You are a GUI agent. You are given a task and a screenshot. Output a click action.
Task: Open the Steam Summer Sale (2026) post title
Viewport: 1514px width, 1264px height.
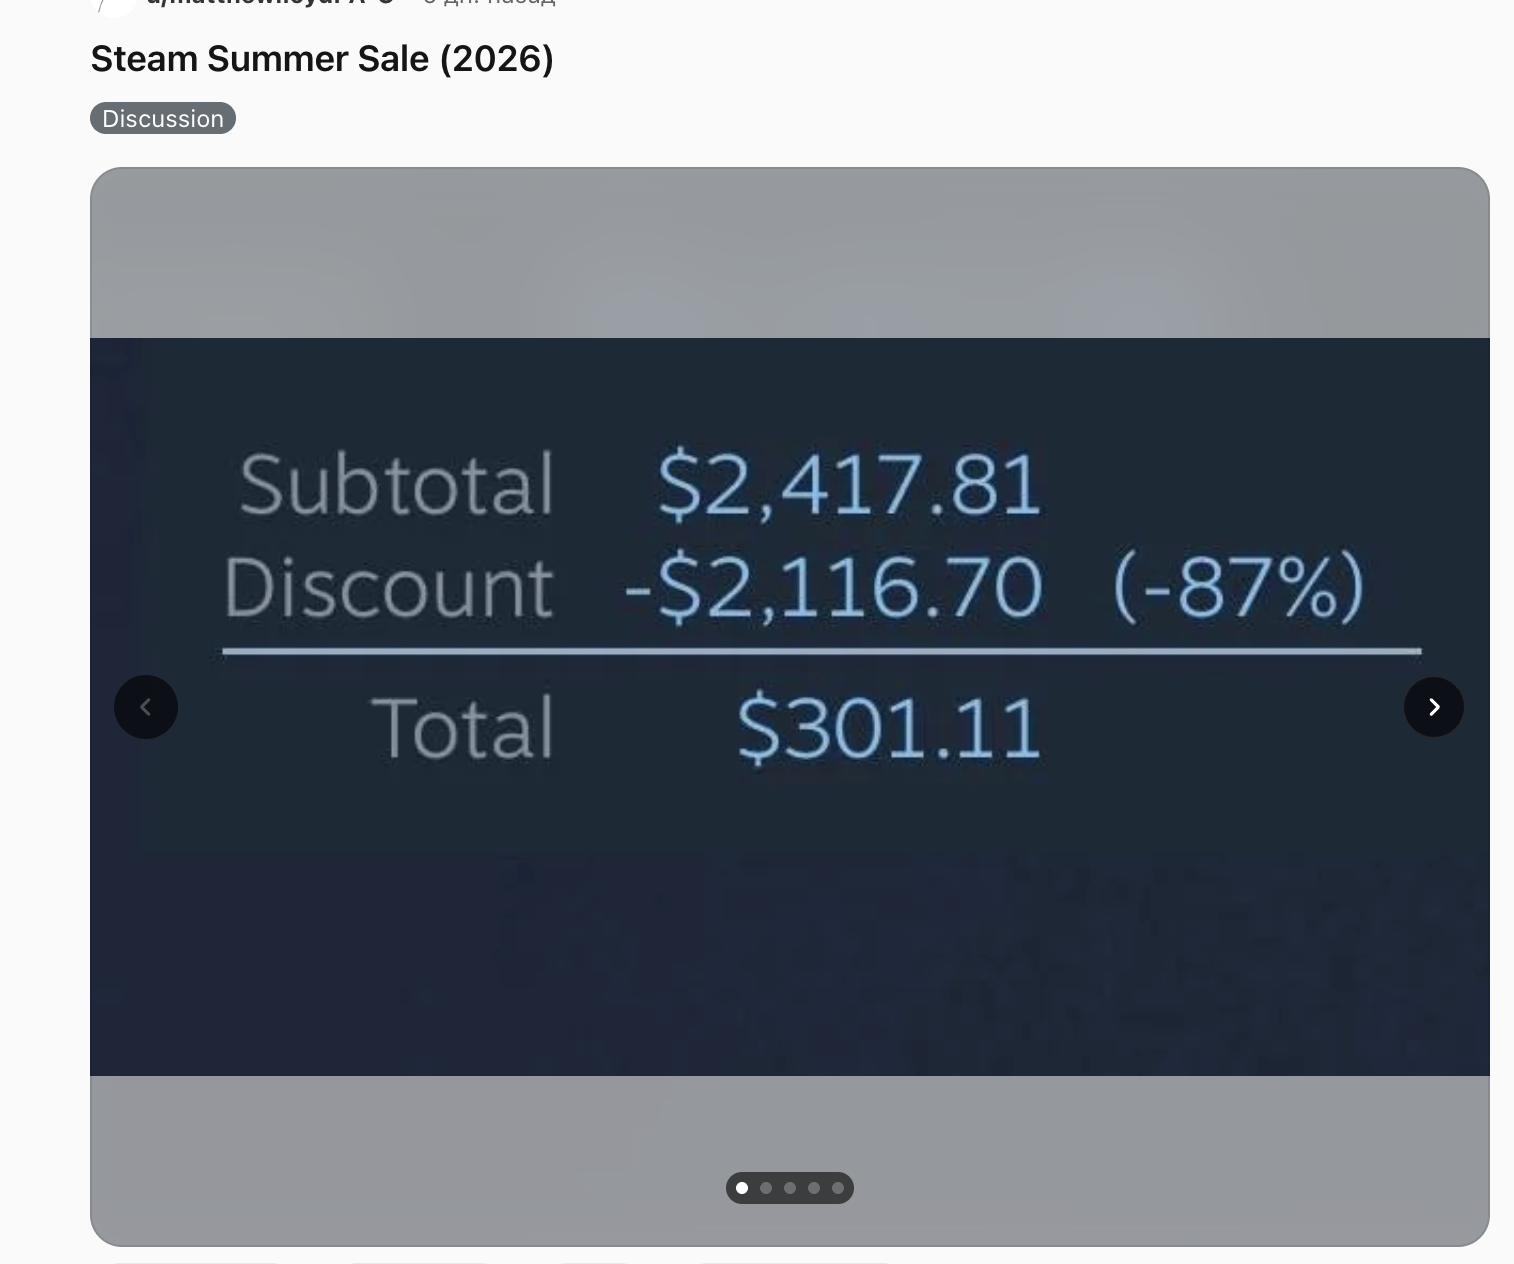tap(322, 59)
